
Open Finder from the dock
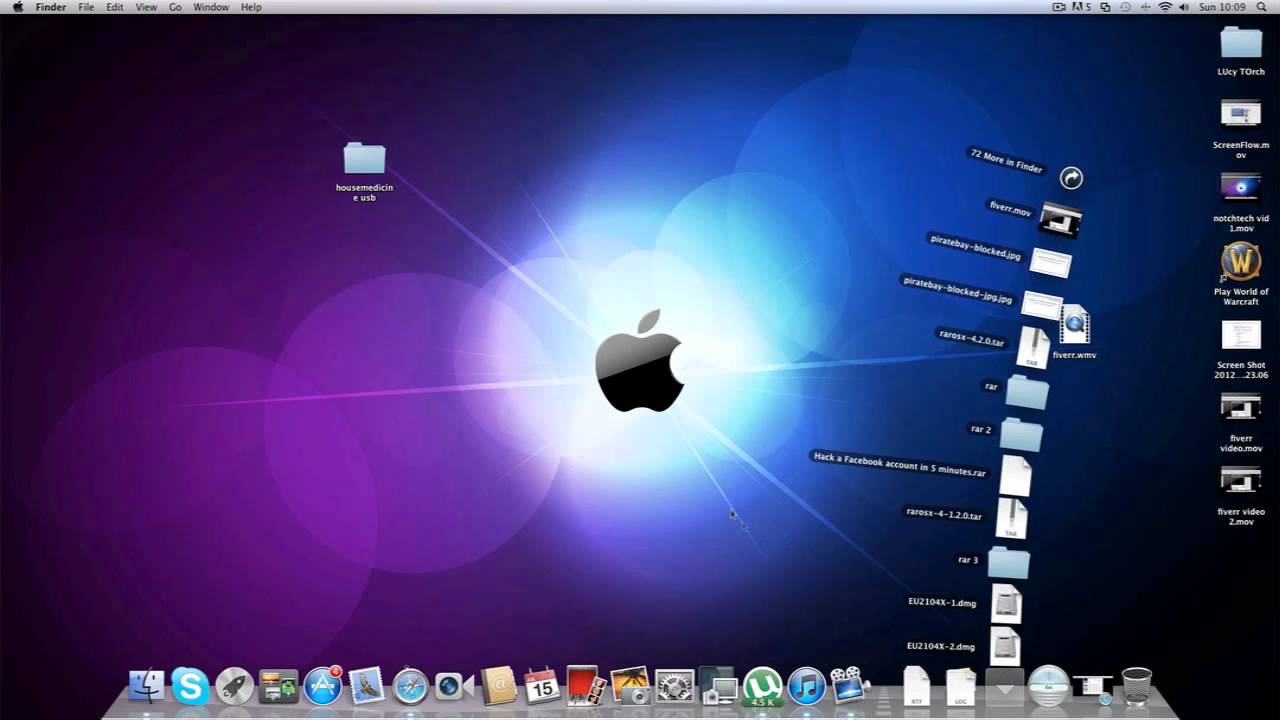tap(147, 686)
